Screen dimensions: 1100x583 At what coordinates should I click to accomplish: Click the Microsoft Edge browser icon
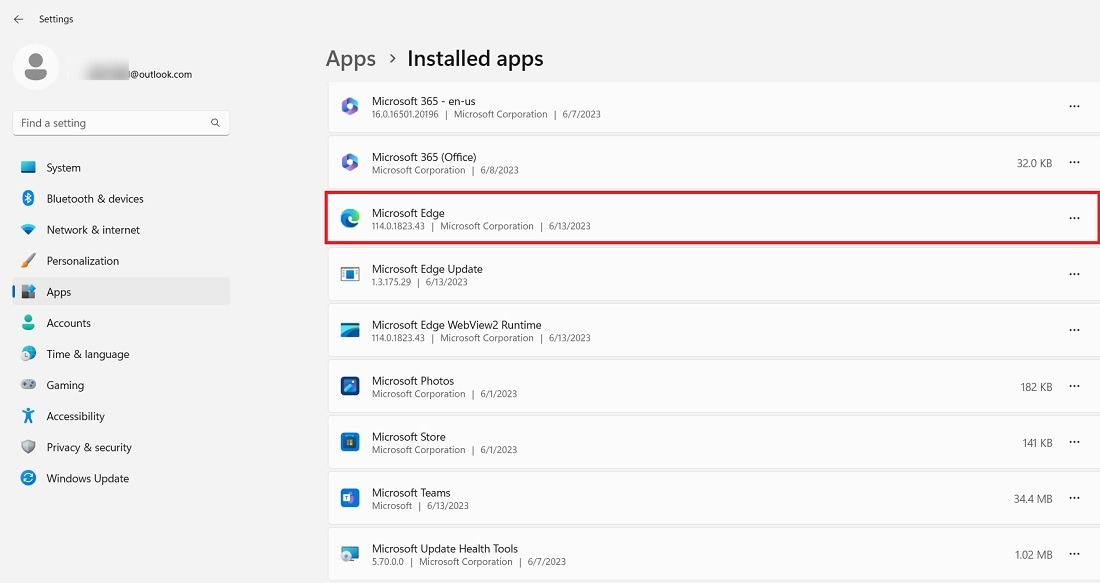point(350,218)
